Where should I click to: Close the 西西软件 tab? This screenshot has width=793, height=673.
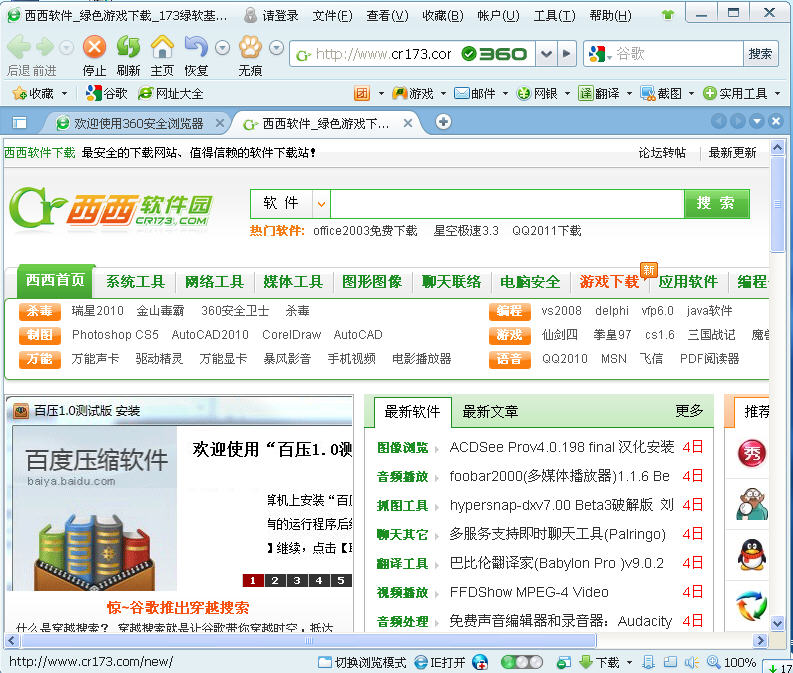(x=408, y=123)
